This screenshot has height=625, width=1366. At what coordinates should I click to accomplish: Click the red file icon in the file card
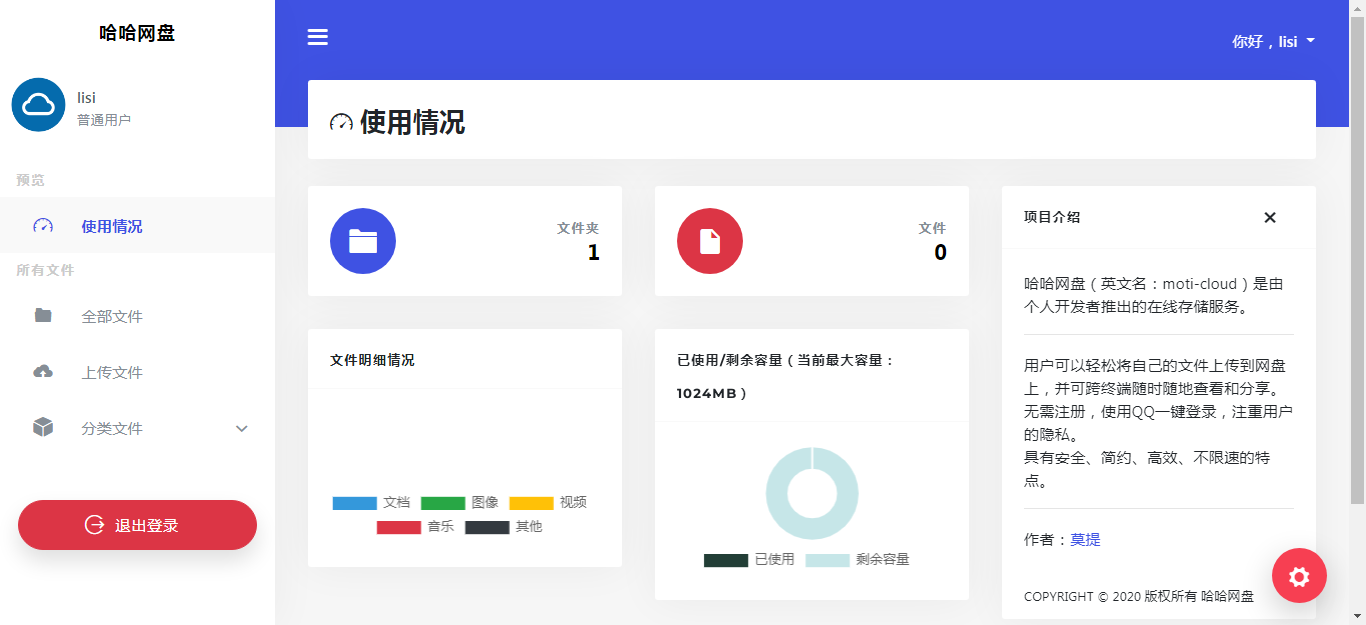(709, 241)
